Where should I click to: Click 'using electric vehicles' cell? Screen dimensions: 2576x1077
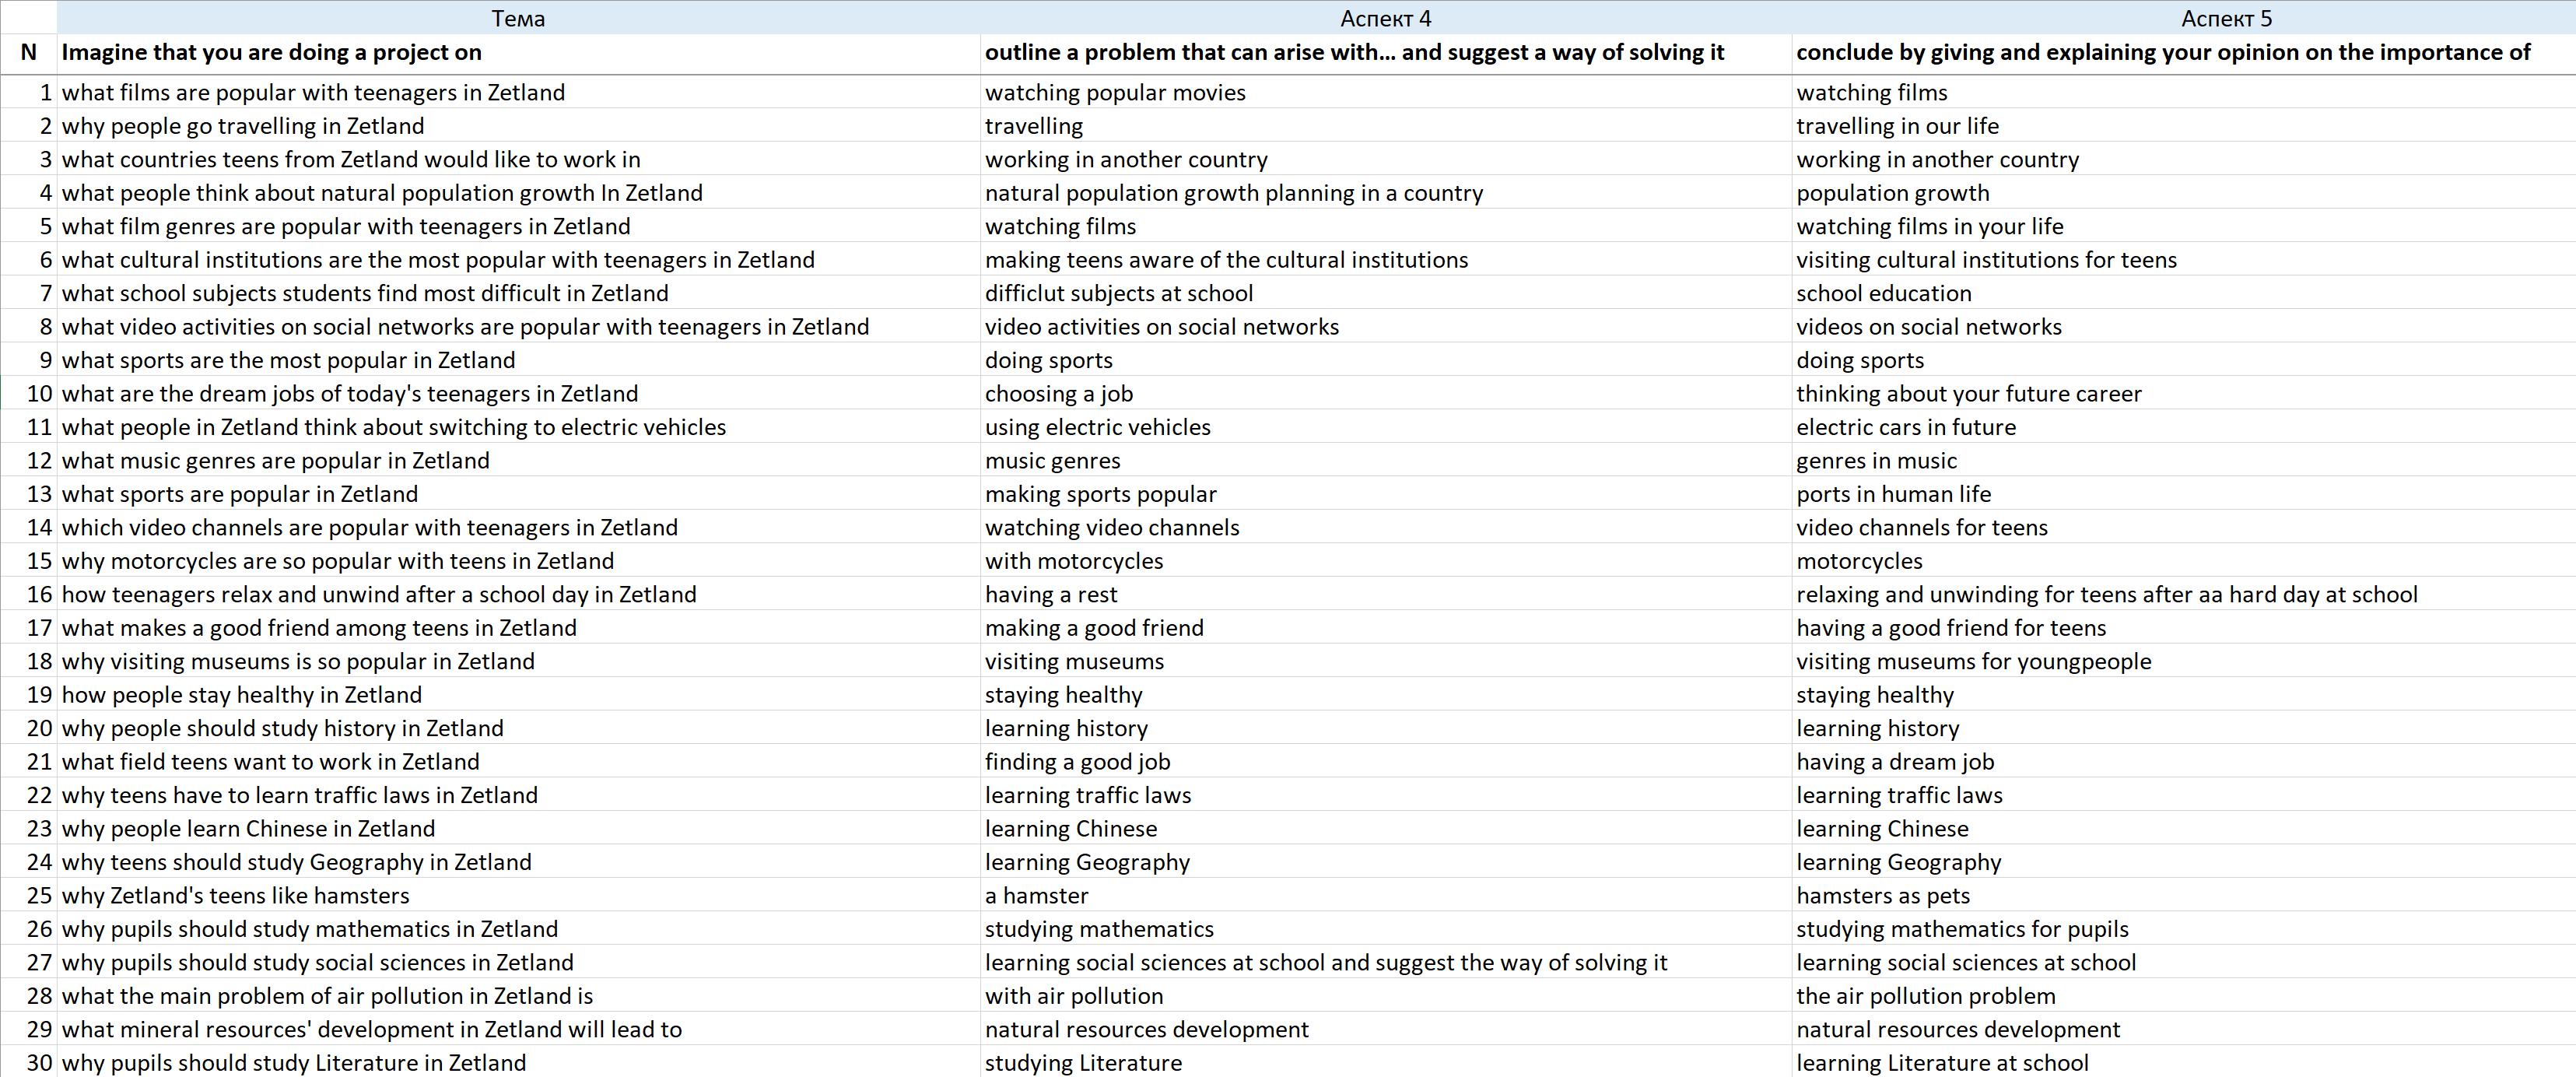(x=1385, y=427)
